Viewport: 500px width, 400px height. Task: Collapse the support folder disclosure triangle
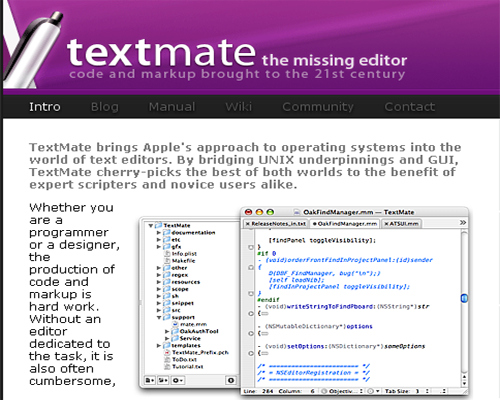pos(159,317)
